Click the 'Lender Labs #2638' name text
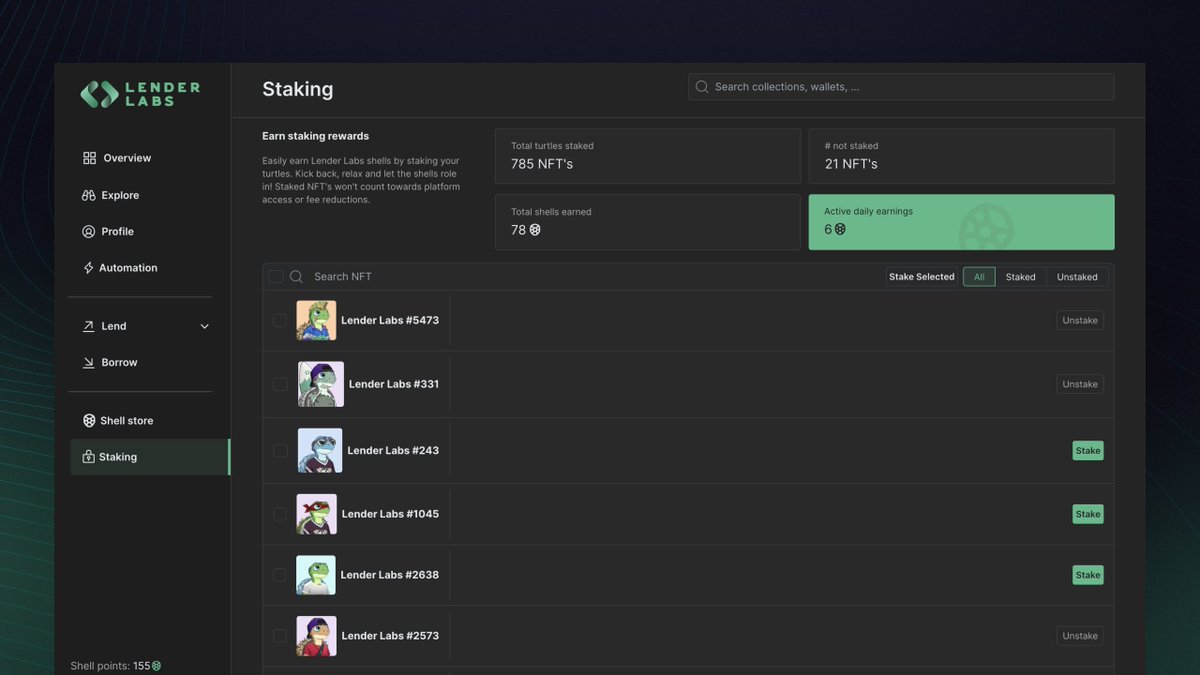 click(x=389, y=575)
